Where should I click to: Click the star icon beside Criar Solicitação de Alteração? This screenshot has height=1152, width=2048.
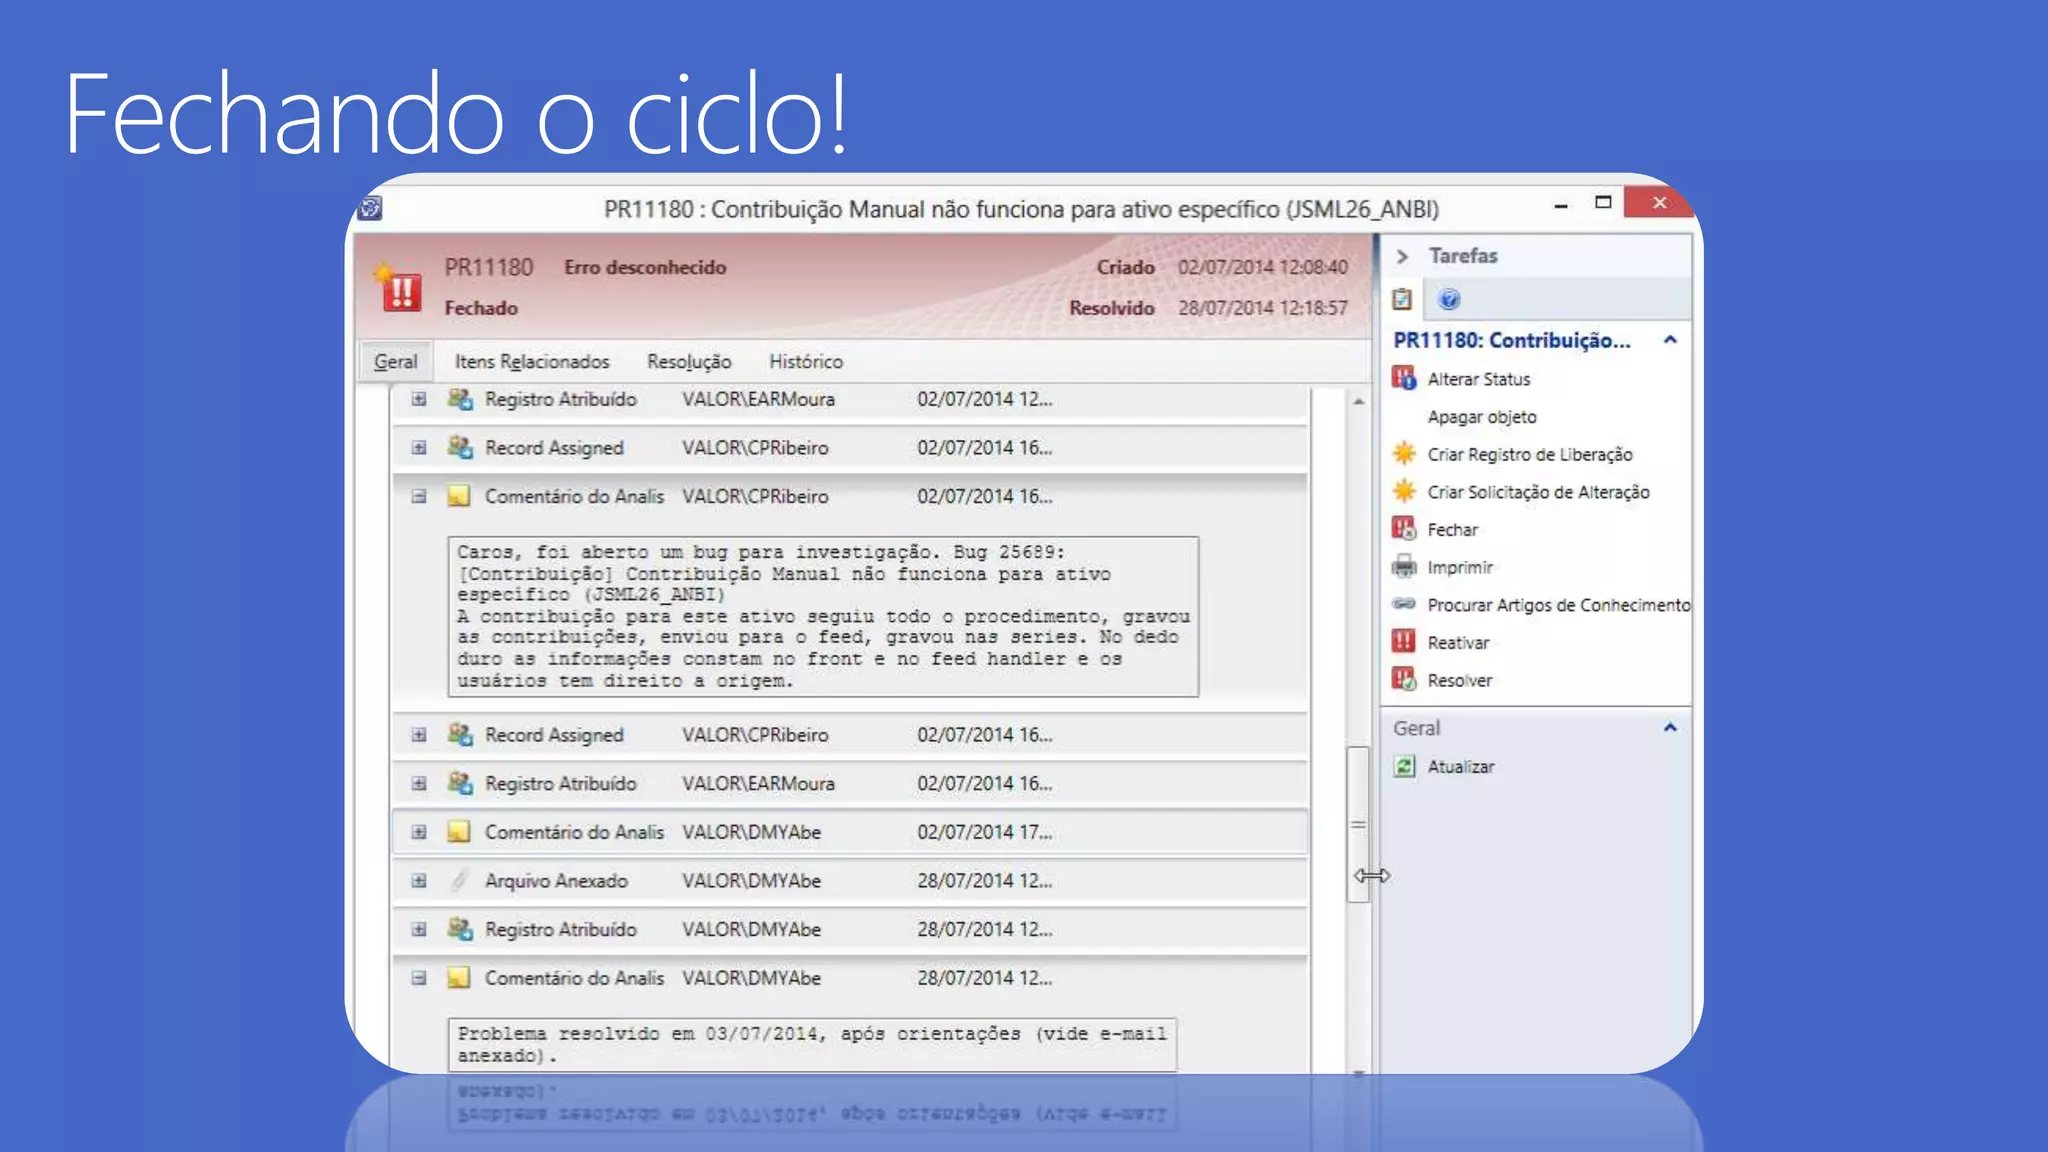tap(1404, 491)
